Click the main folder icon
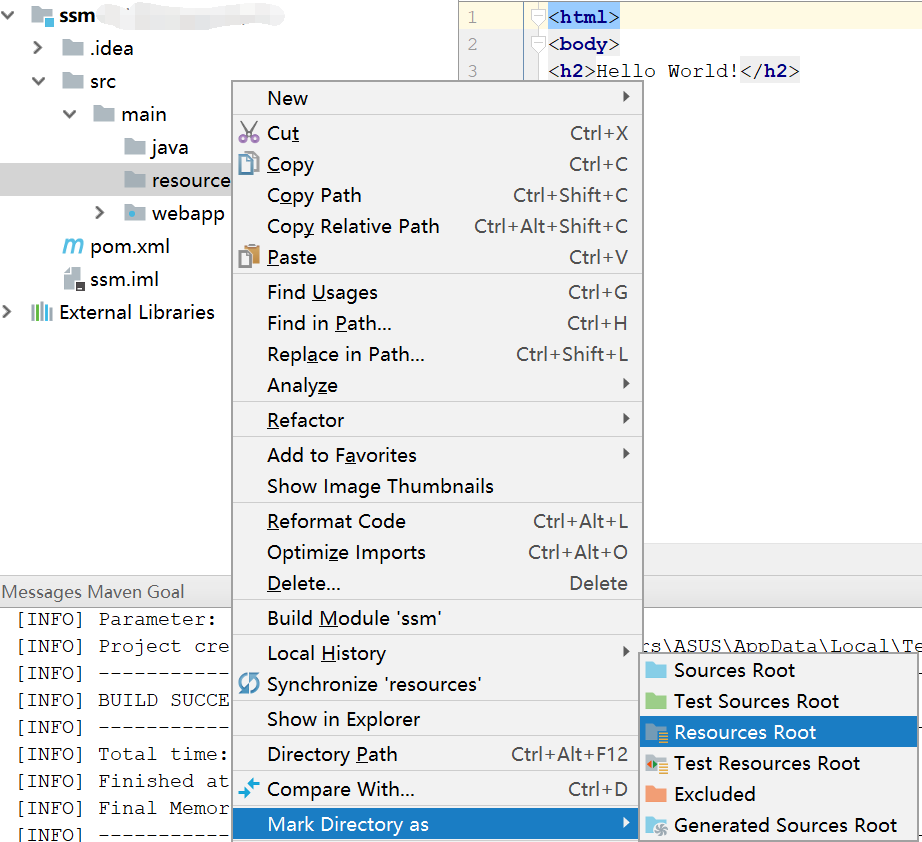 [103, 113]
